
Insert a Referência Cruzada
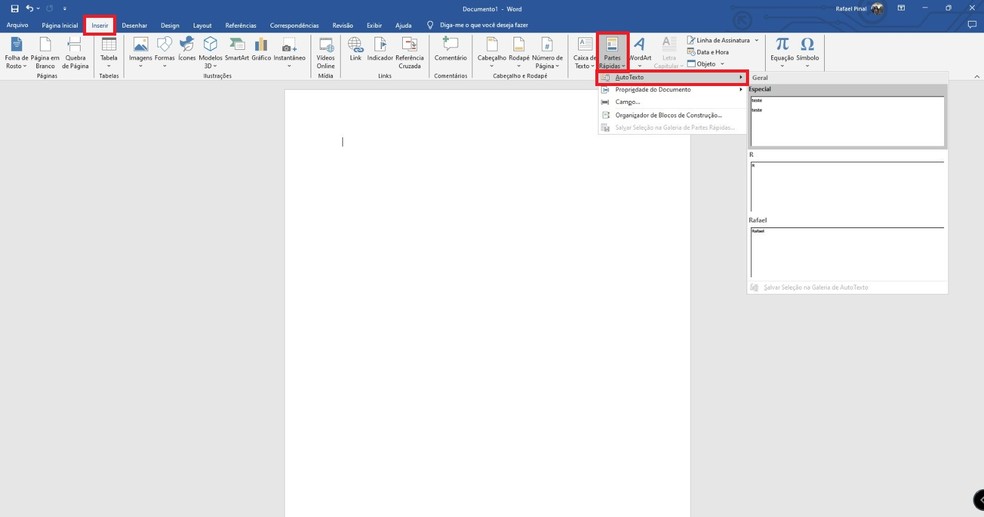pos(409,53)
